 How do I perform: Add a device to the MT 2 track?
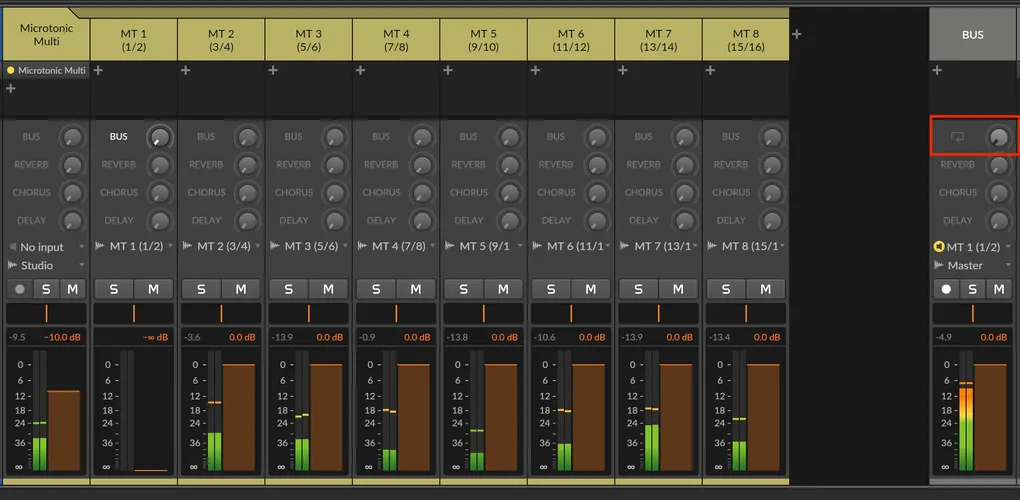pyautogui.click(x=185, y=70)
